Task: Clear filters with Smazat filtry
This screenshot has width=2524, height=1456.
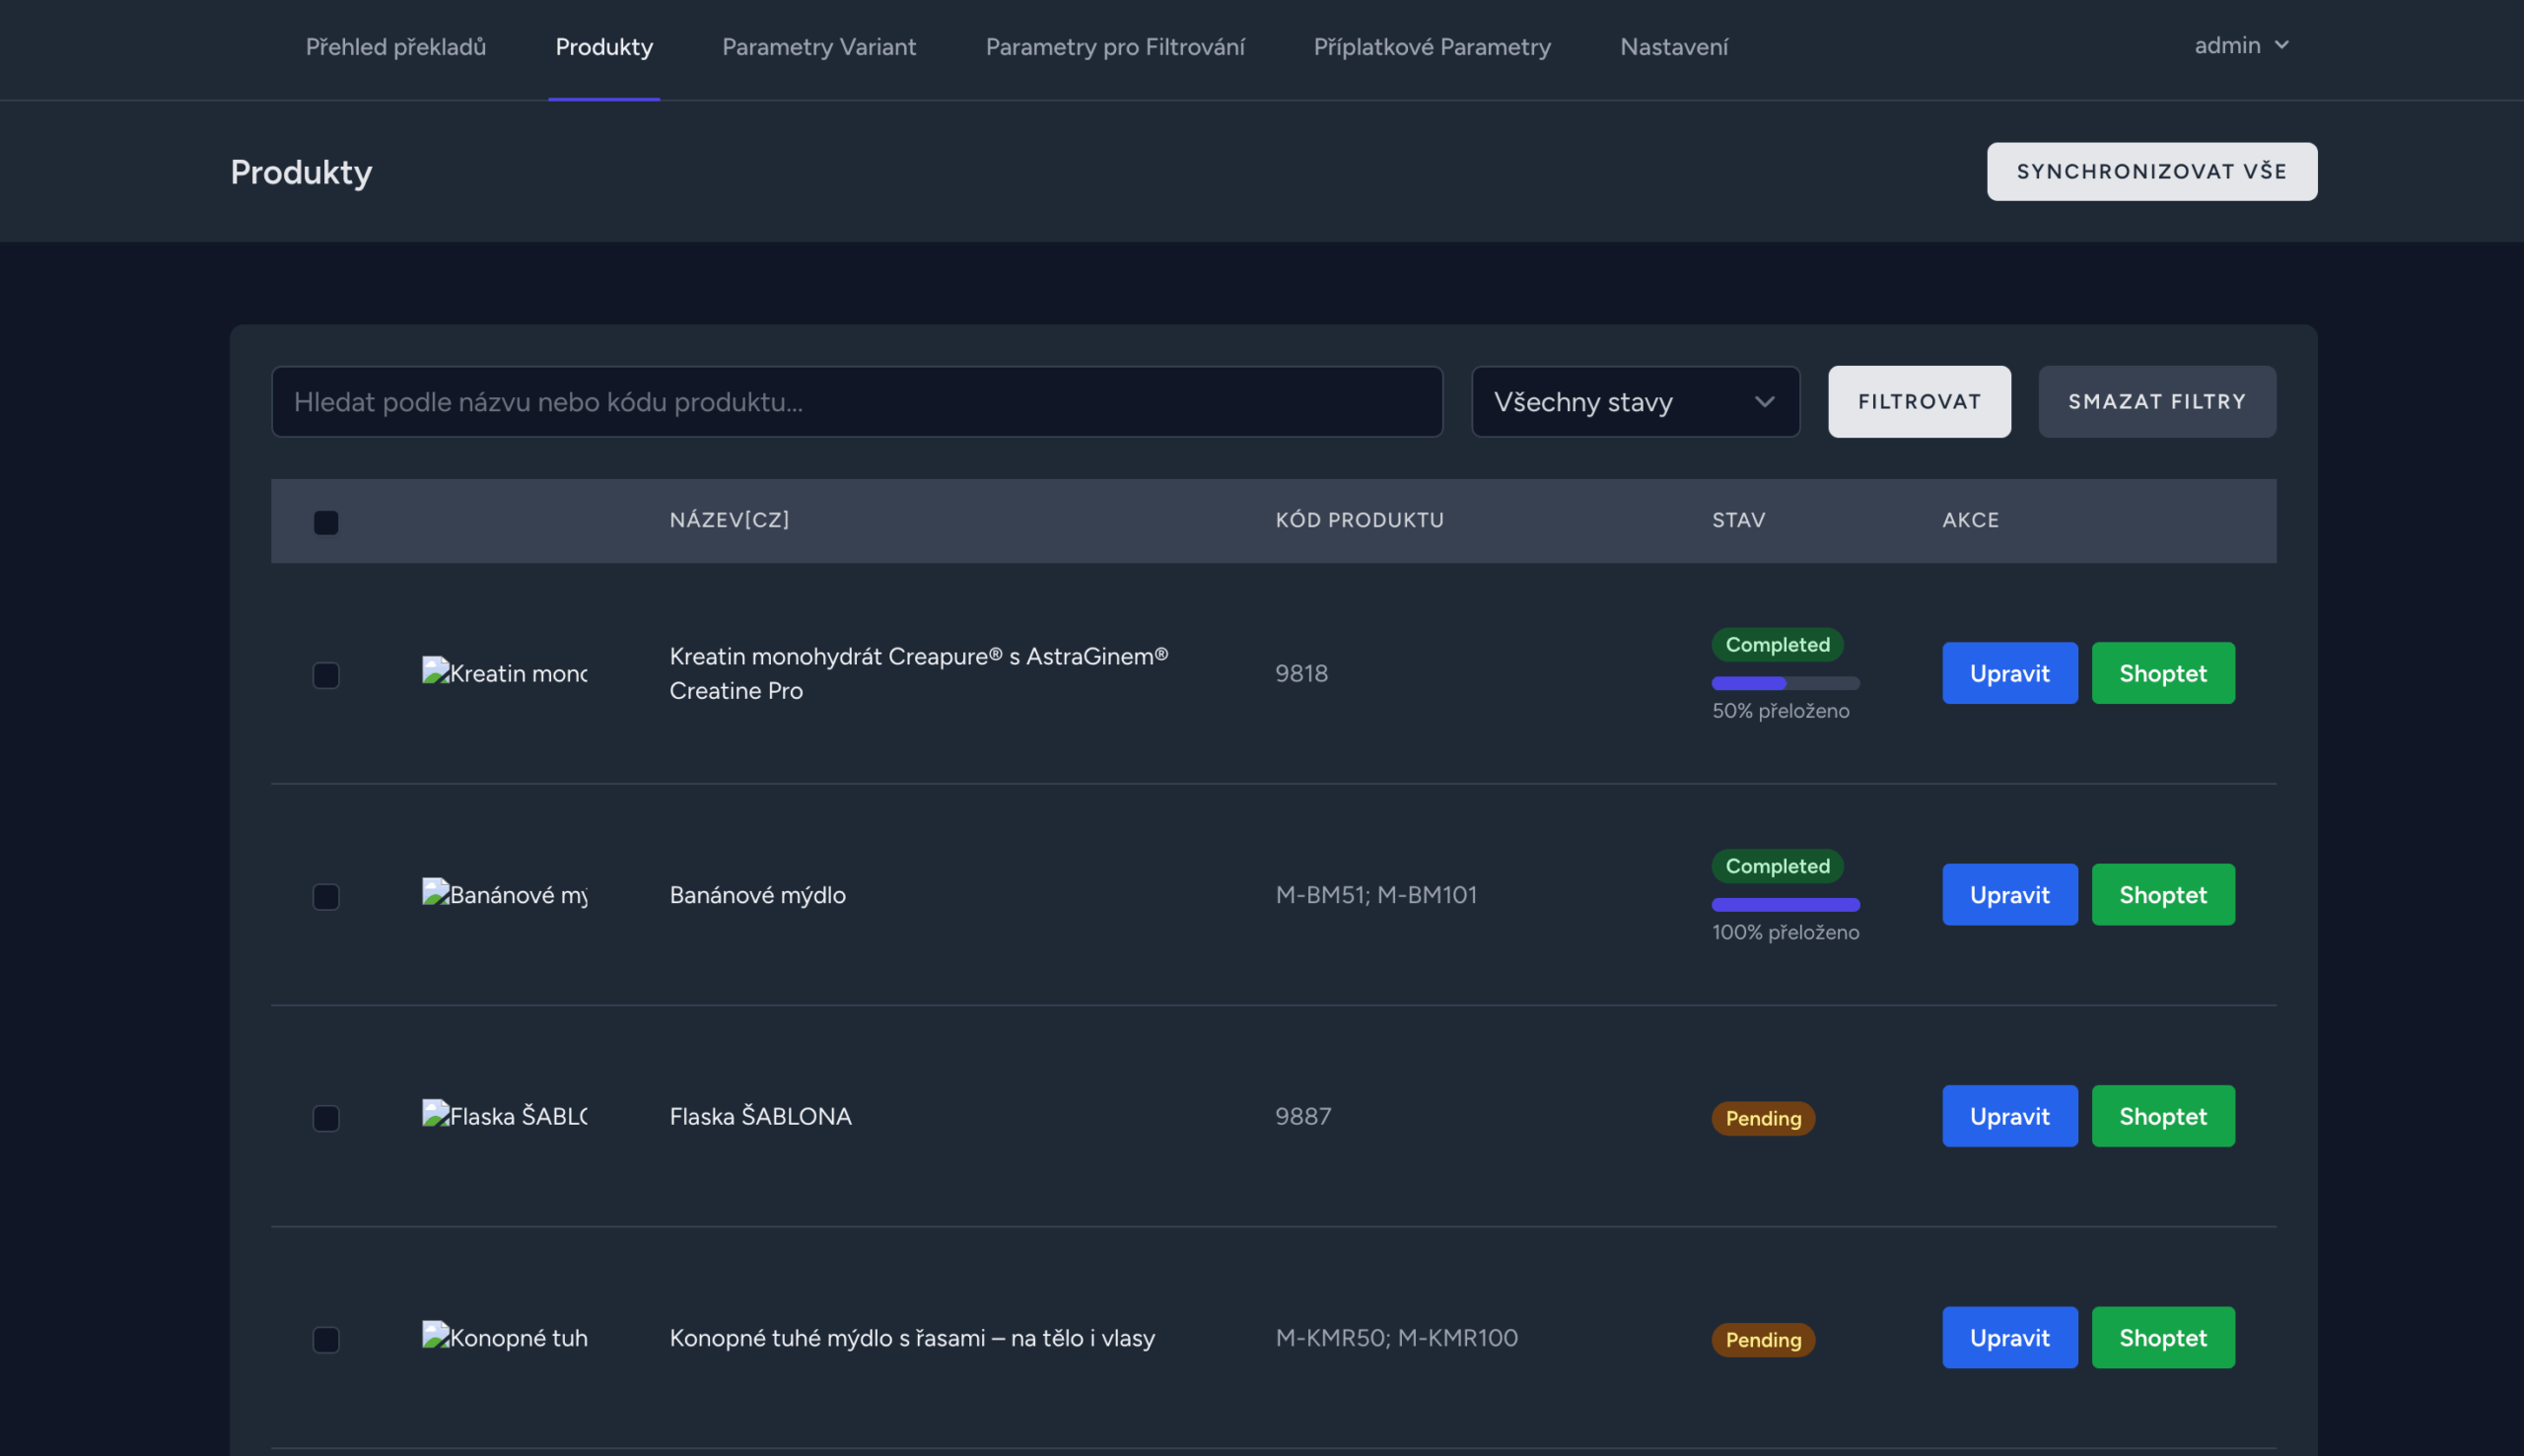Action: (x=2156, y=401)
